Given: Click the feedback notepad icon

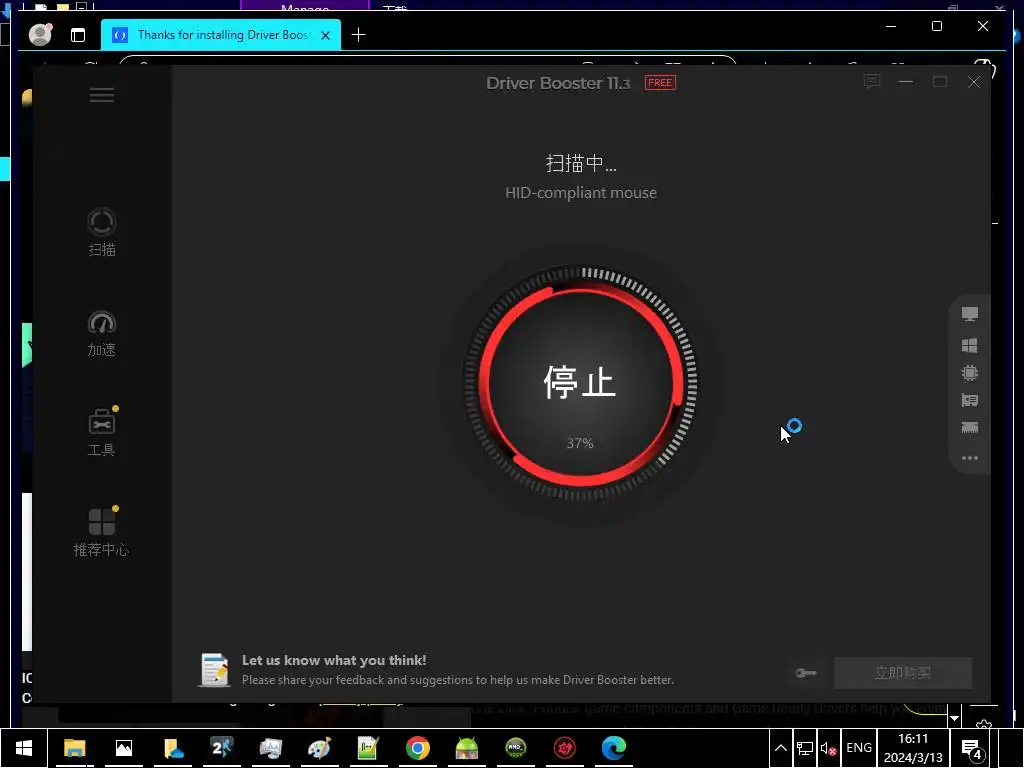Looking at the screenshot, I should pyautogui.click(x=214, y=670).
